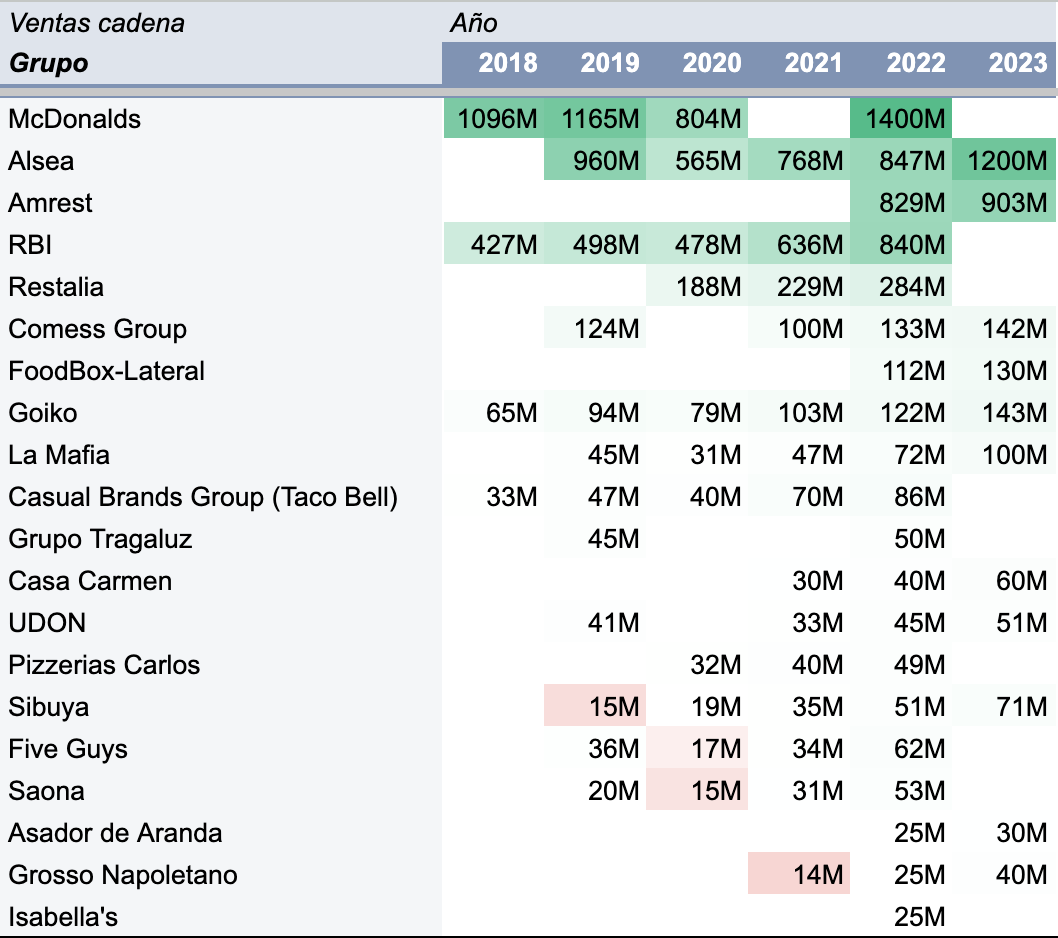The height and width of the screenshot is (938, 1058).
Task: Click Alsea 2019 cell 960M
Action: (595, 161)
